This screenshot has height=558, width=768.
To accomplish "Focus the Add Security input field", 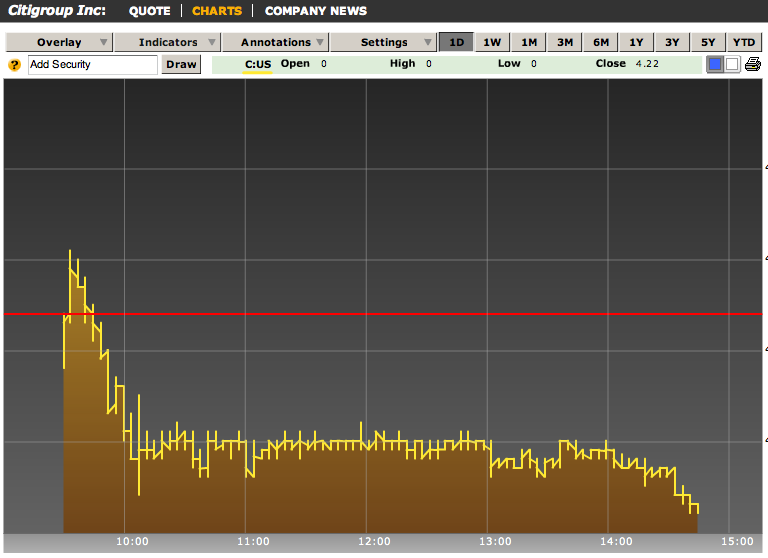I will (x=93, y=65).
